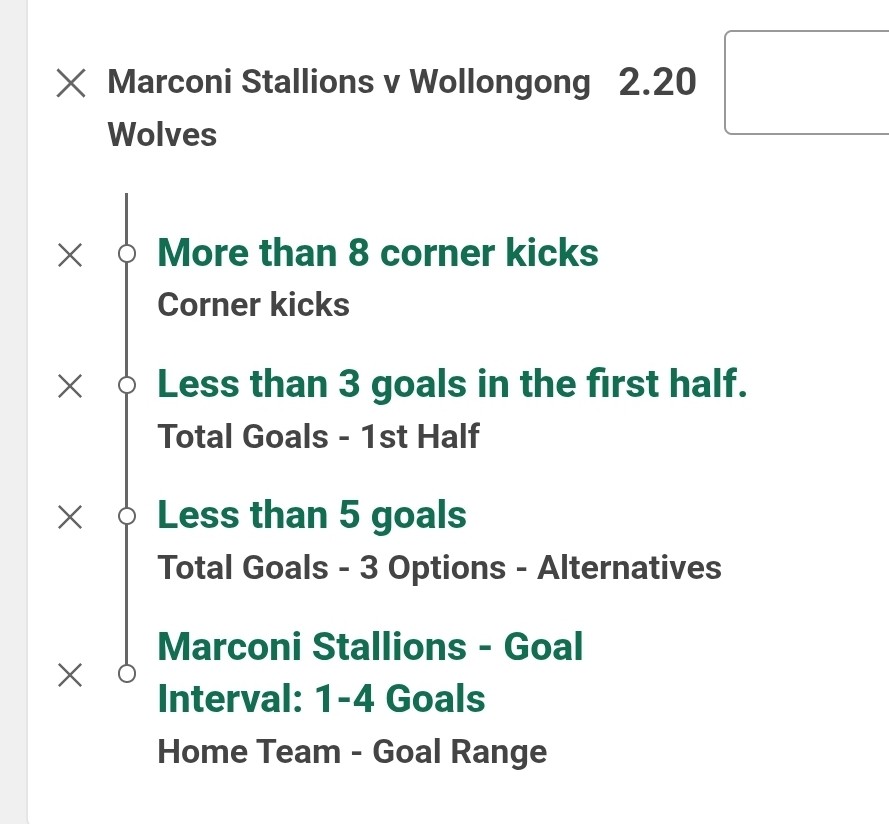Click the 2.20 odds value

tap(657, 82)
